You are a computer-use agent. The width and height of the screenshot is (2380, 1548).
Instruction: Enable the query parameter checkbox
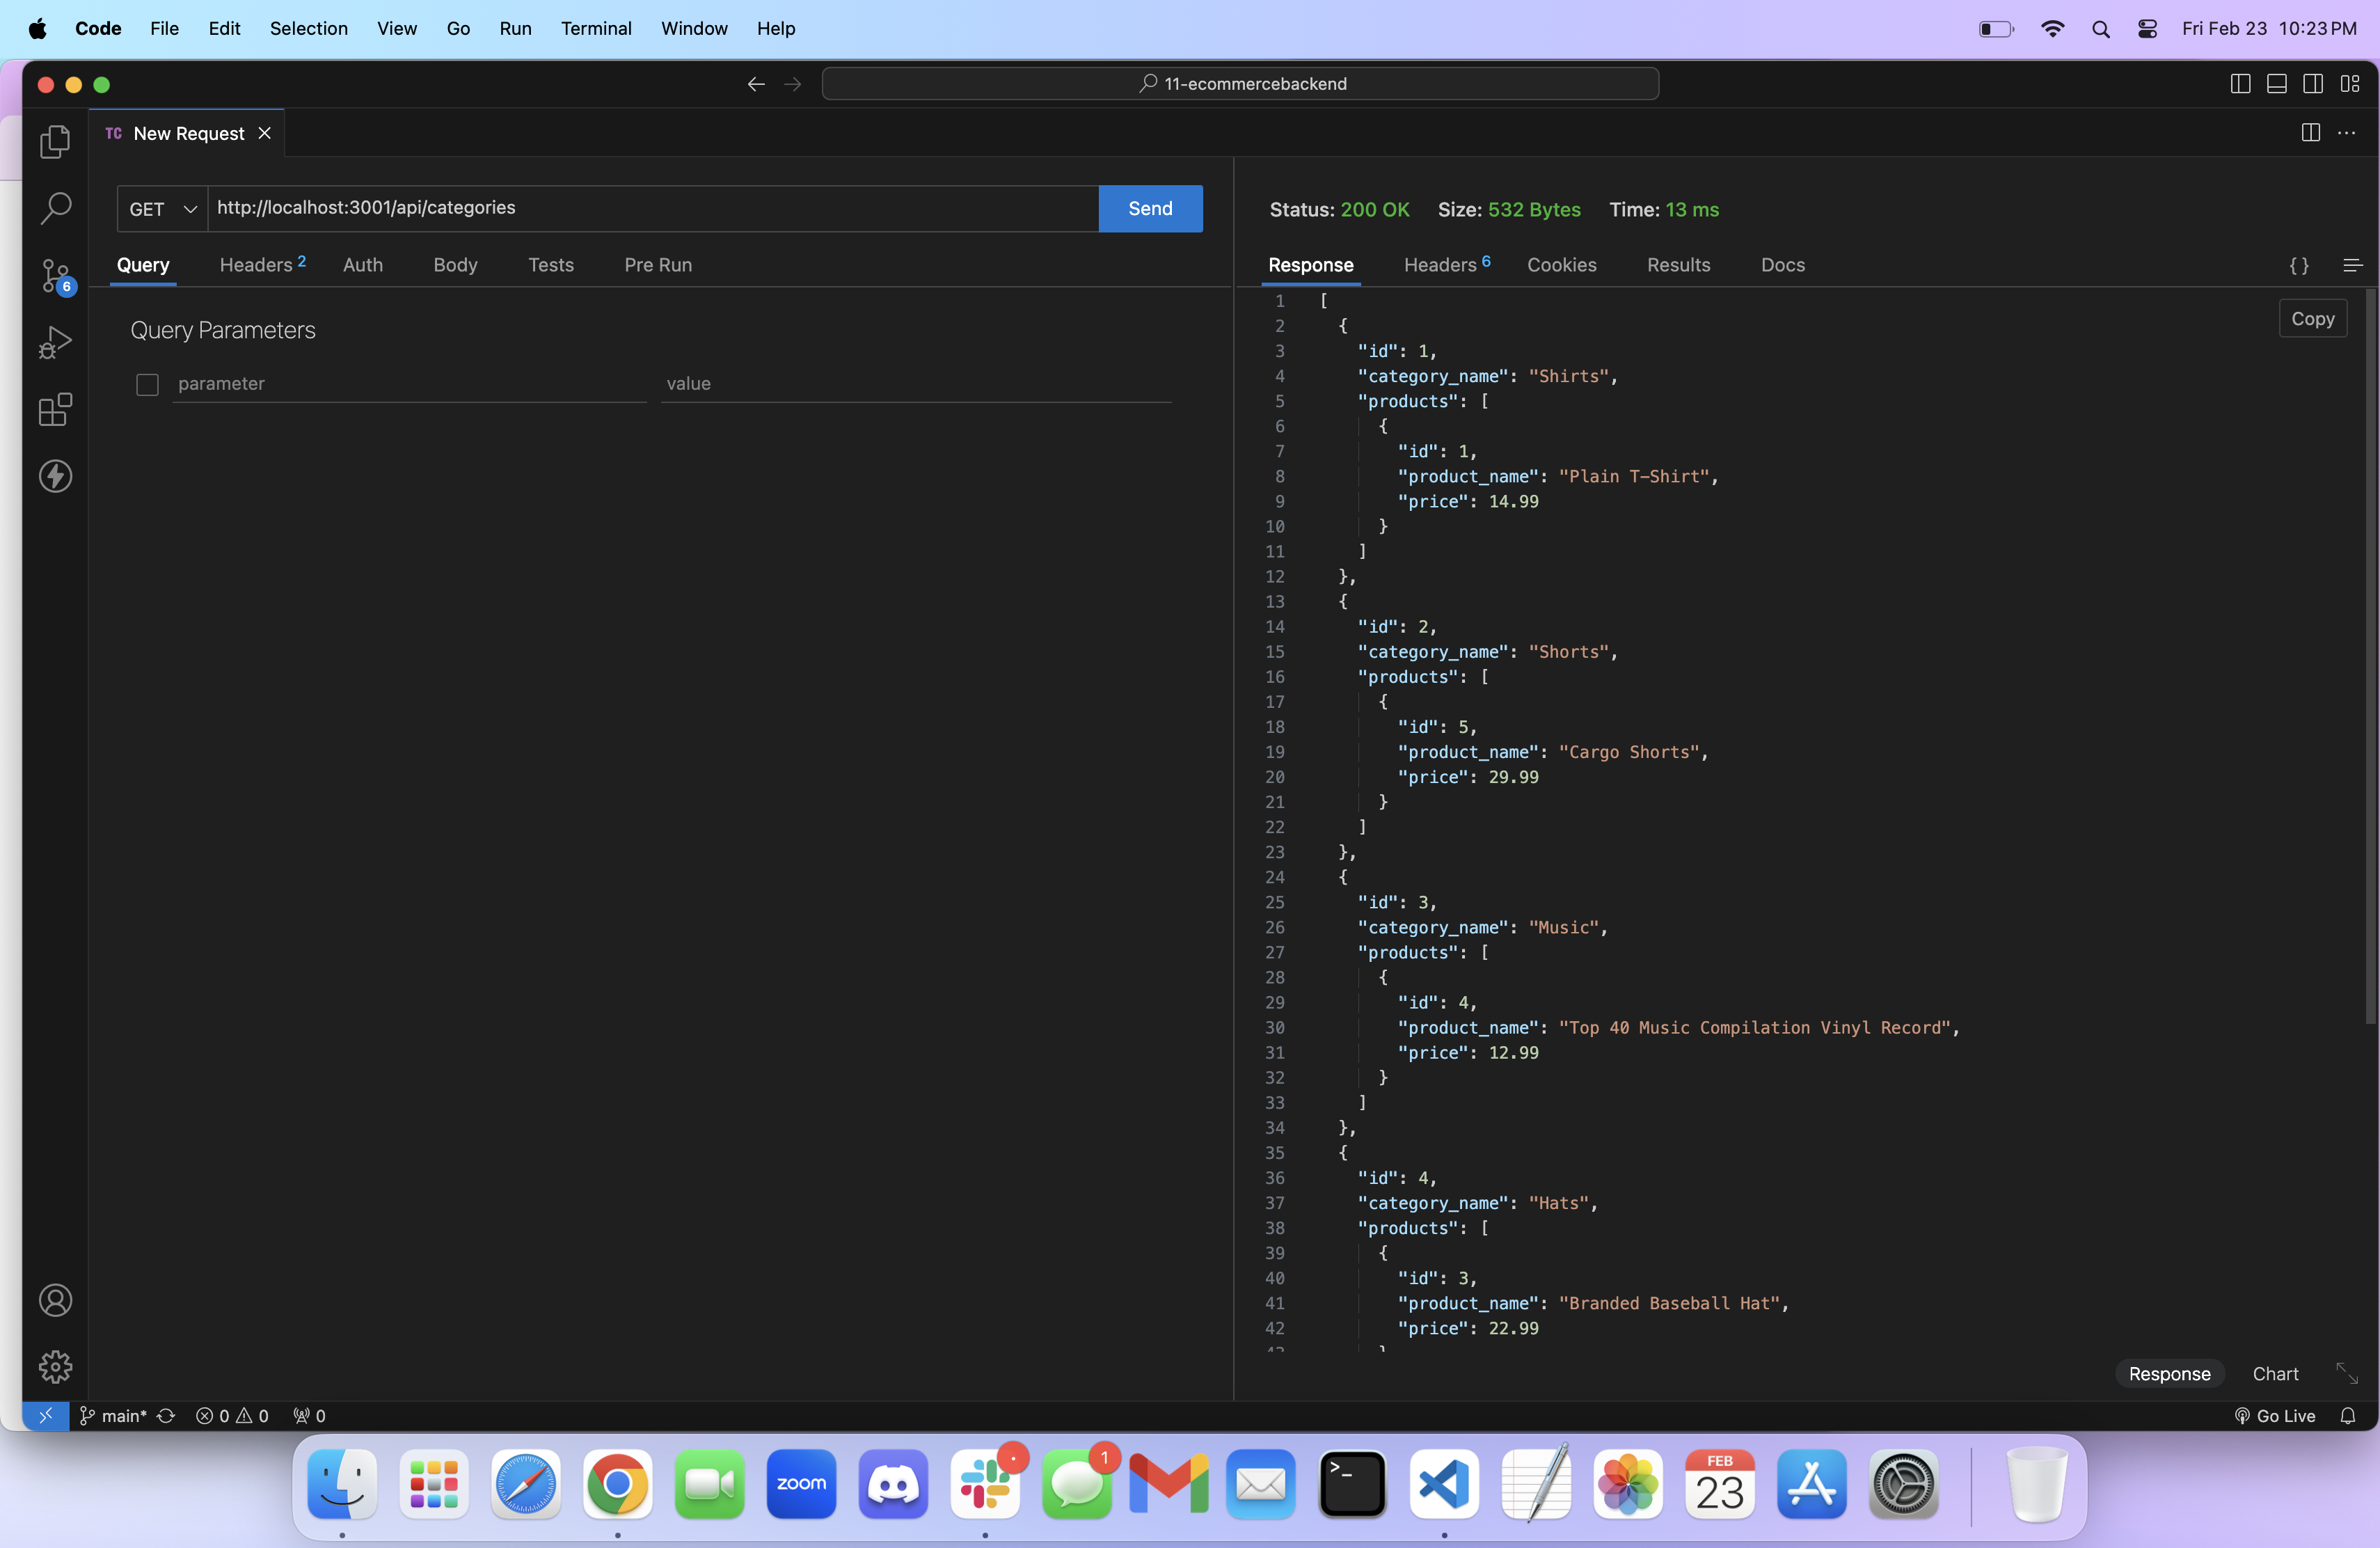coord(147,384)
